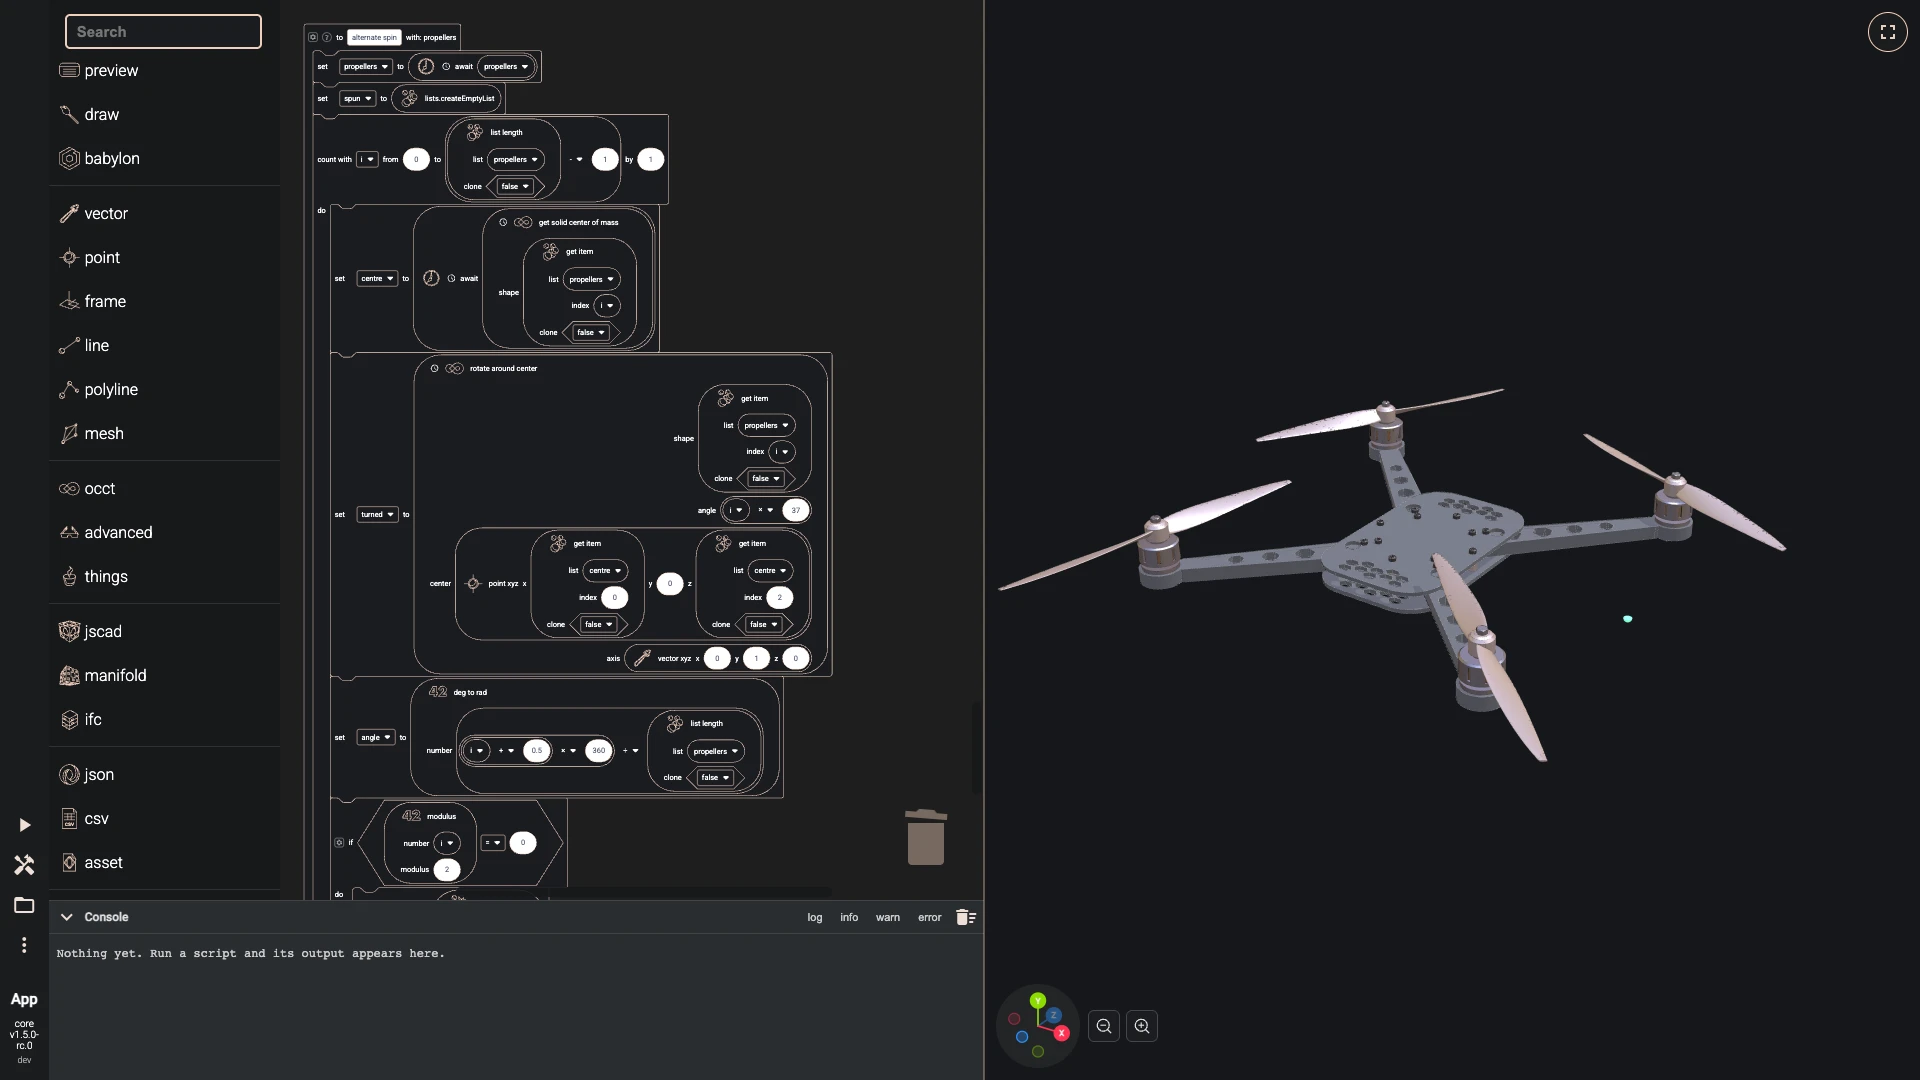Toggle clone false in list length block
Viewport: 1920px width, 1080px height.
pyautogui.click(x=515, y=186)
